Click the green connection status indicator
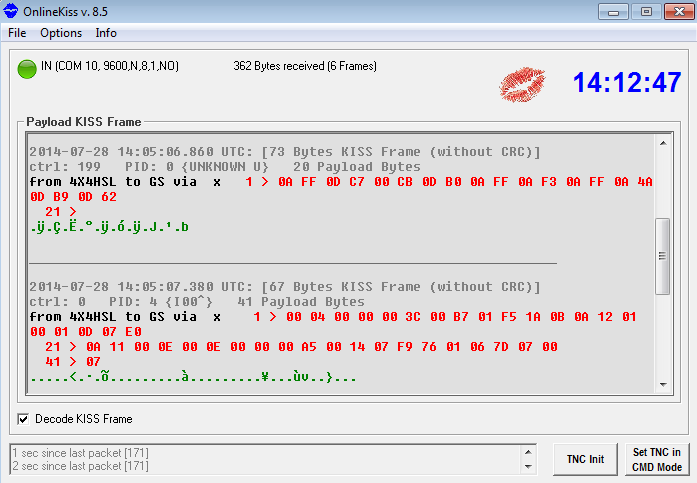697x483 pixels. (x=27, y=69)
